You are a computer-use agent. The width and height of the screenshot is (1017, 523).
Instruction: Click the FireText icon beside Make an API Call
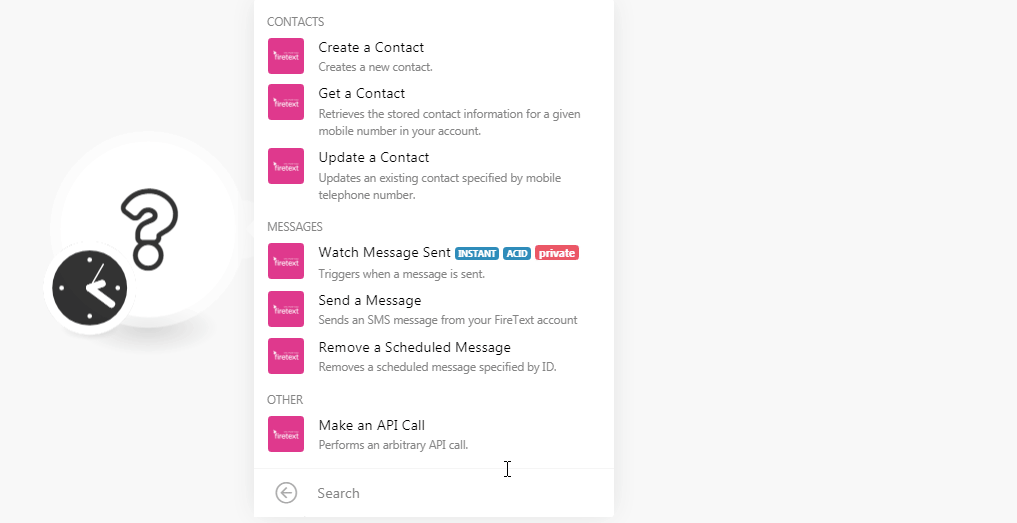point(286,433)
